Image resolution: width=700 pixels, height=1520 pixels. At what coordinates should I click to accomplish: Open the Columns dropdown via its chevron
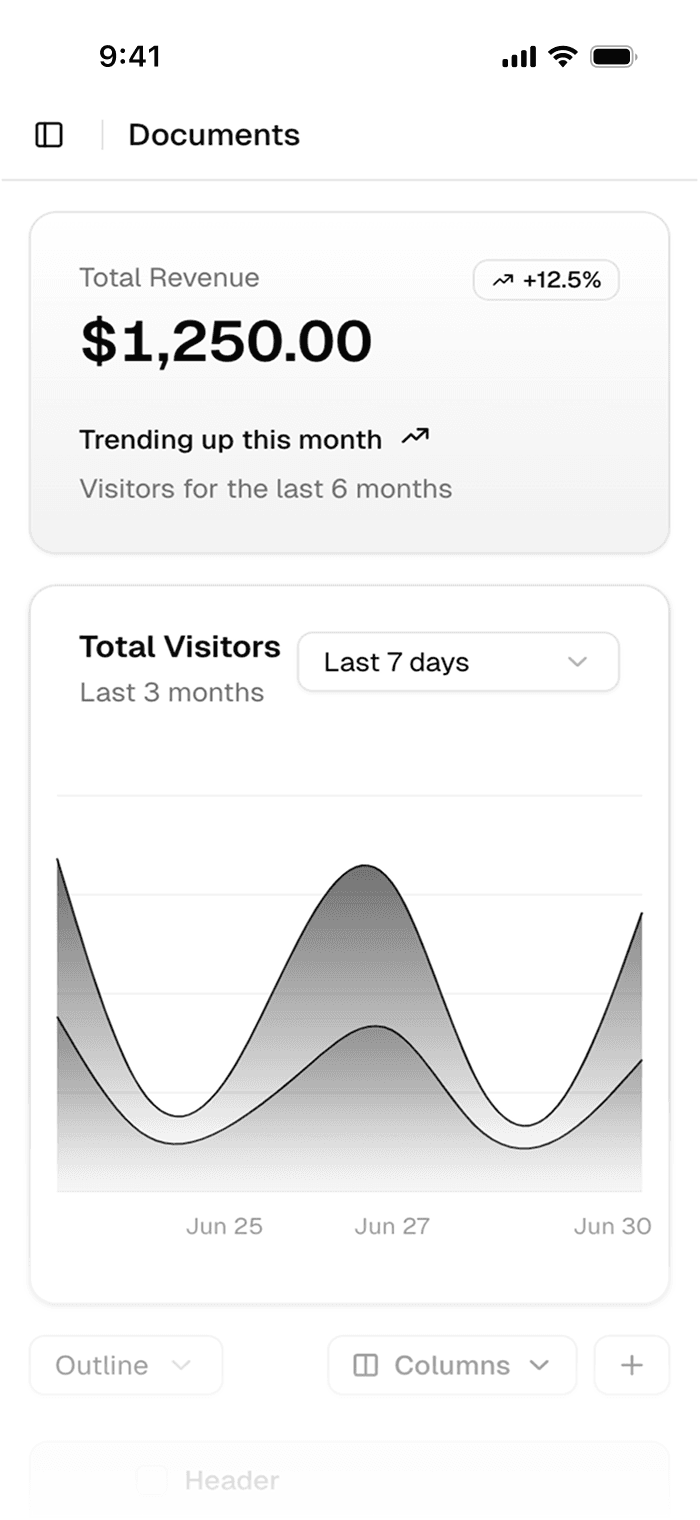coord(539,1364)
